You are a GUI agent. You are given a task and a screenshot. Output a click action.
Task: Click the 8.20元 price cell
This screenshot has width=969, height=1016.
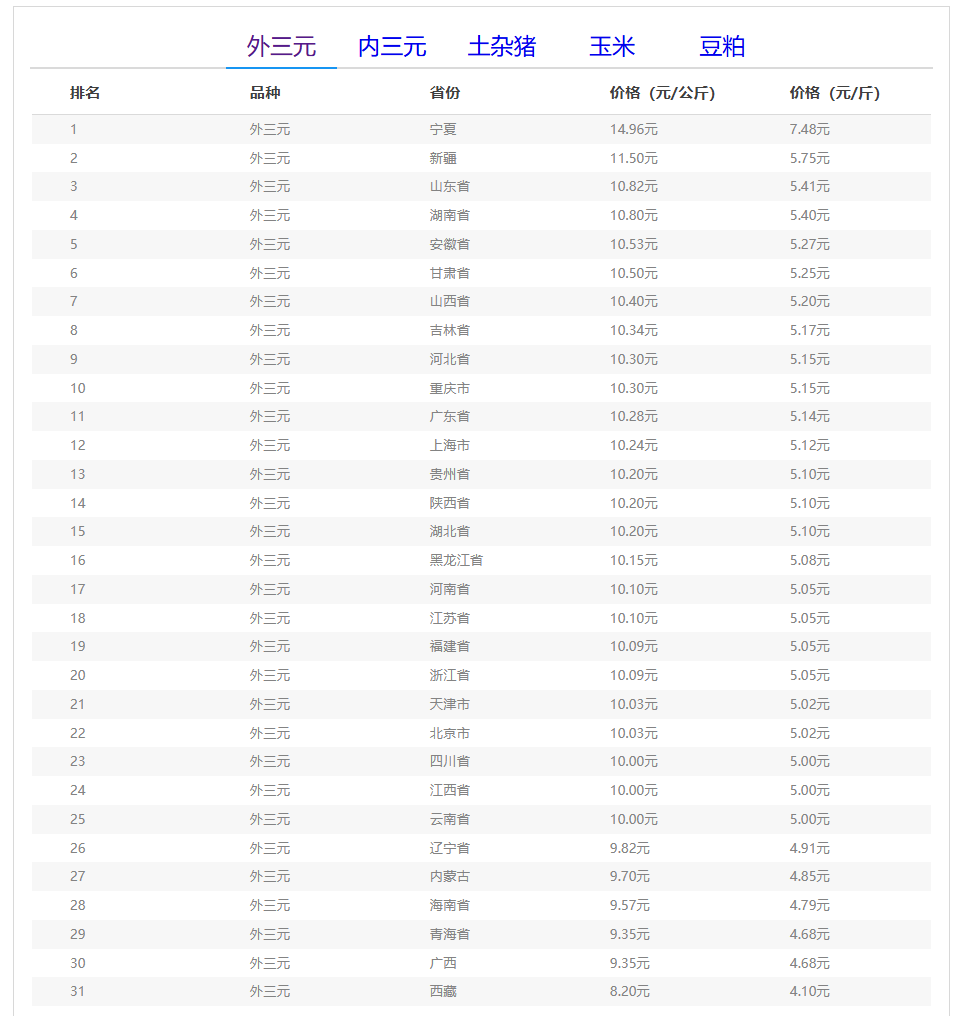pos(630,992)
